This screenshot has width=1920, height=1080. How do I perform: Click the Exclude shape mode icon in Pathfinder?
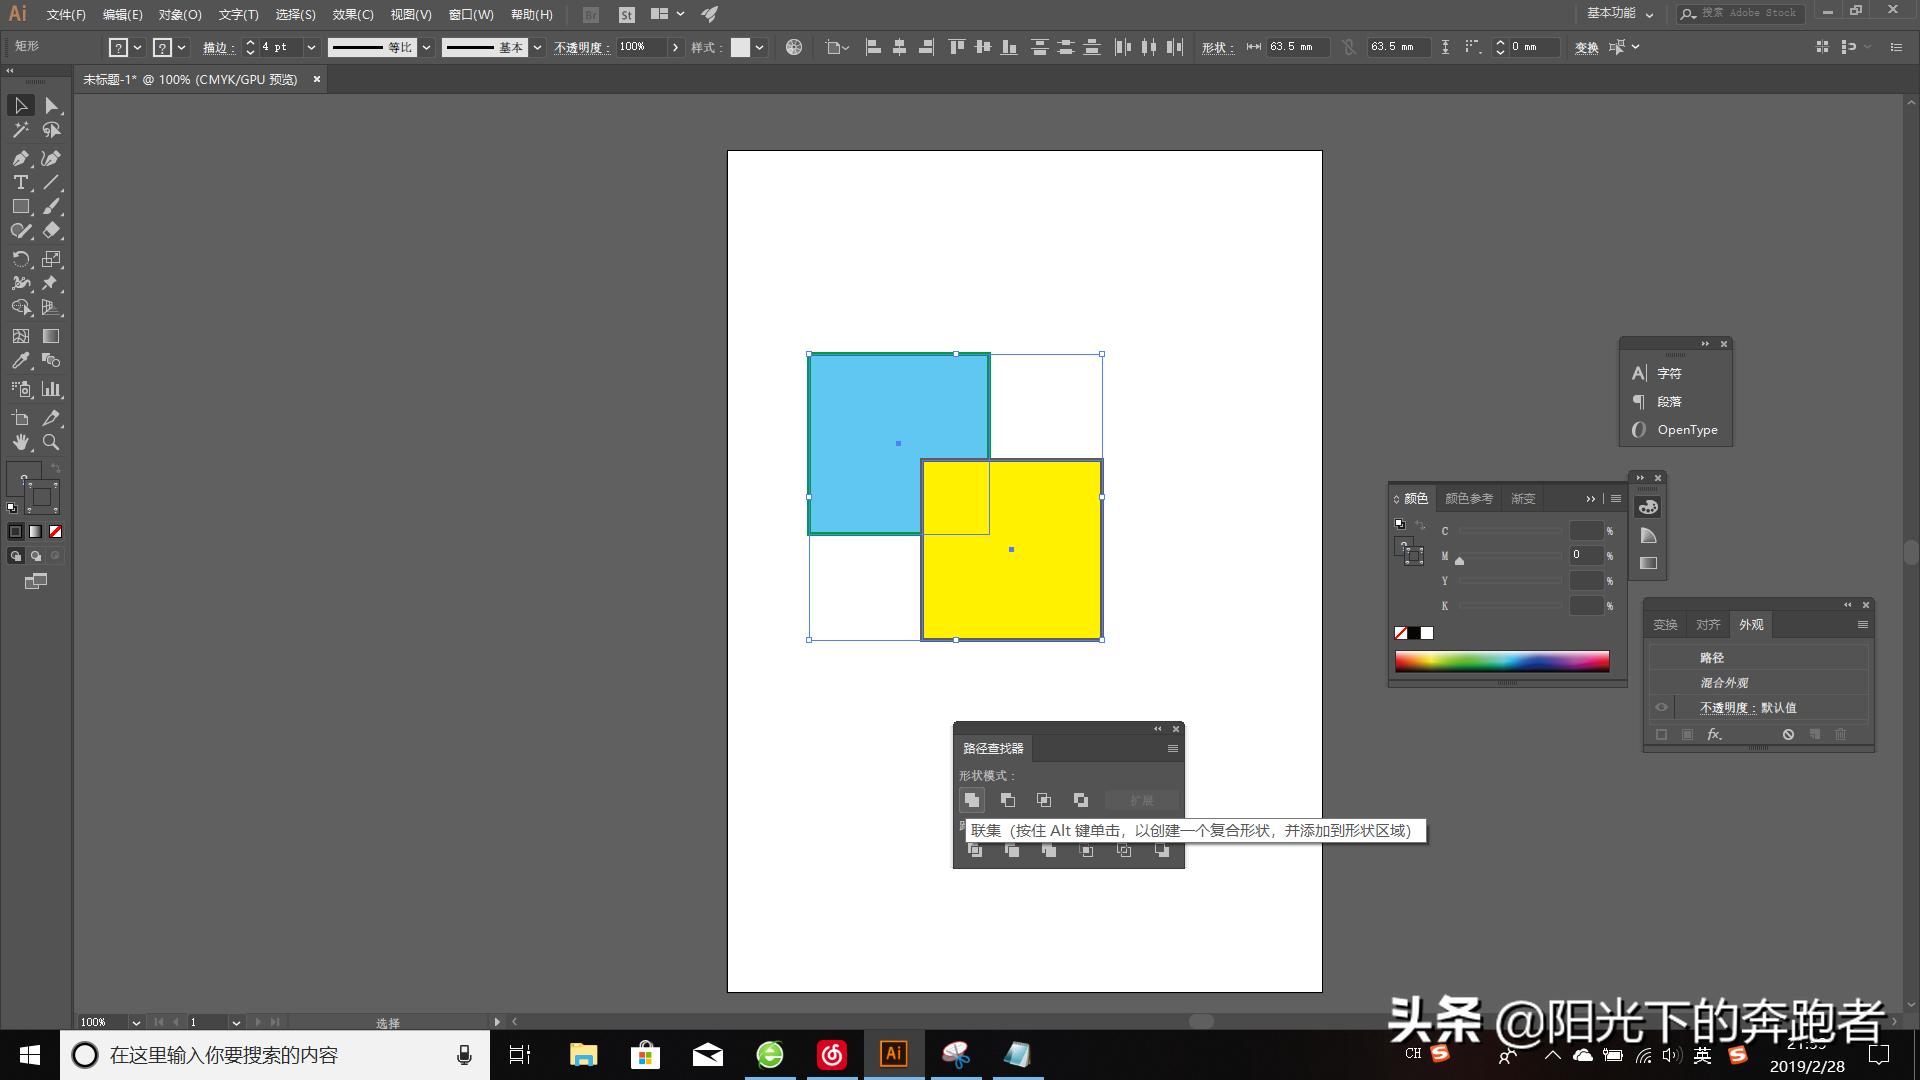[1081, 800]
